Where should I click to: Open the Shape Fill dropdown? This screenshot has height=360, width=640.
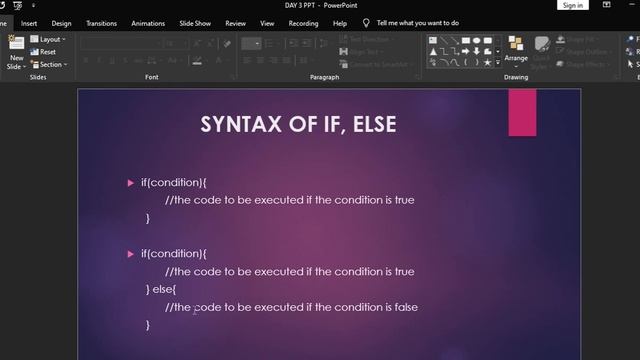pos(578,39)
